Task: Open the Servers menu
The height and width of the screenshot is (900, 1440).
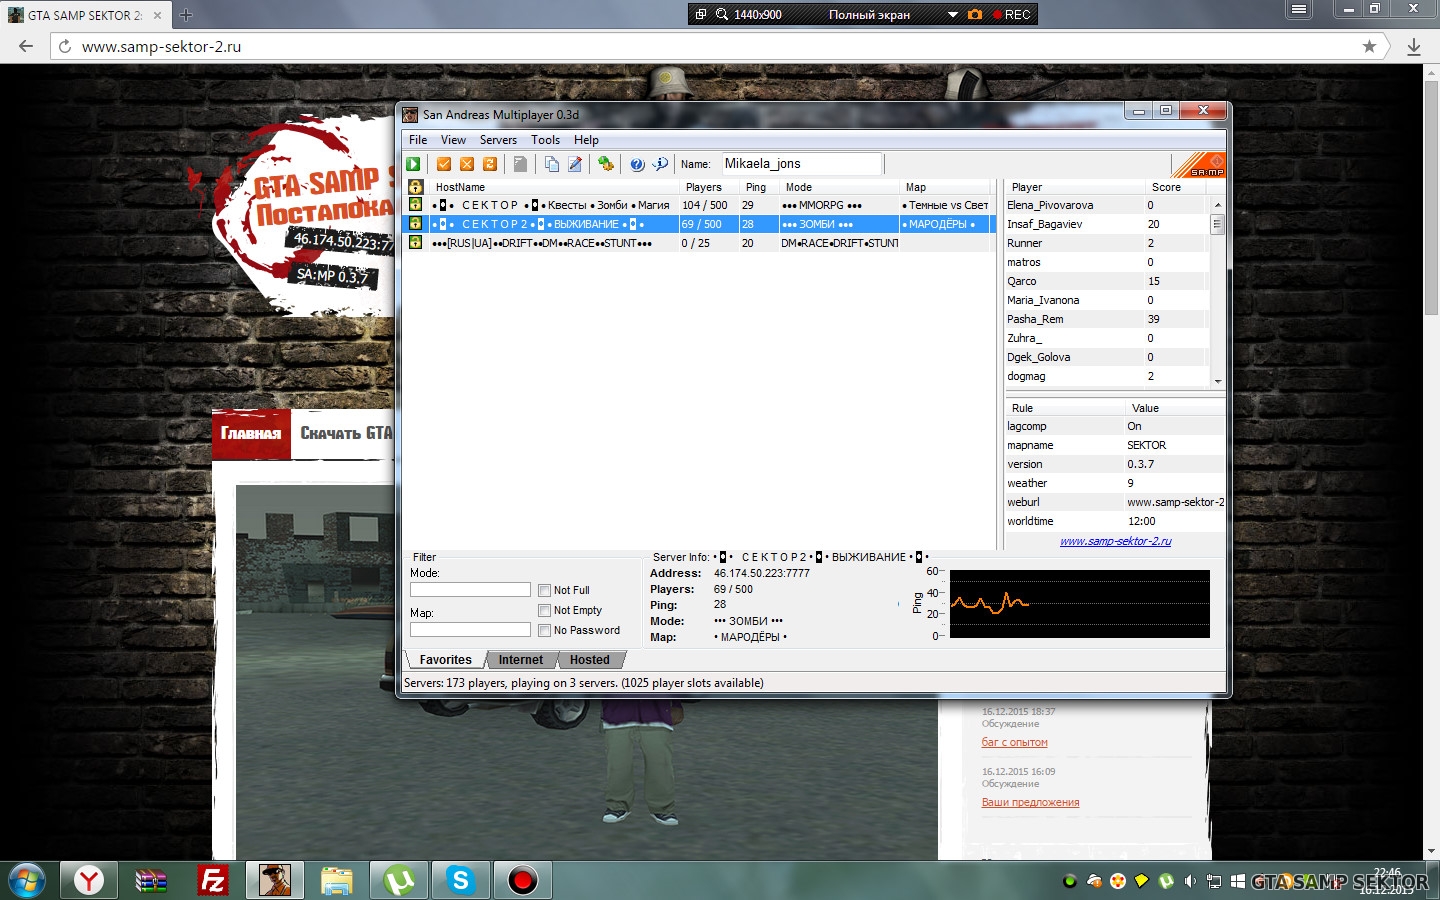Action: tap(498, 140)
